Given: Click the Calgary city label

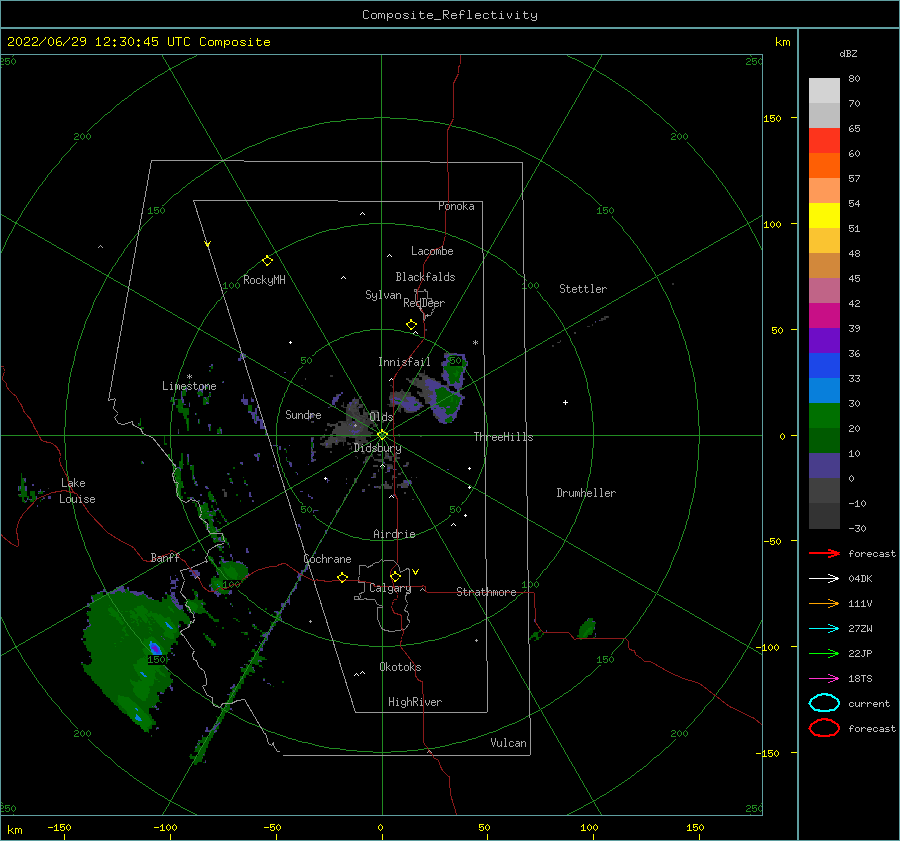Looking at the screenshot, I should point(390,588).
